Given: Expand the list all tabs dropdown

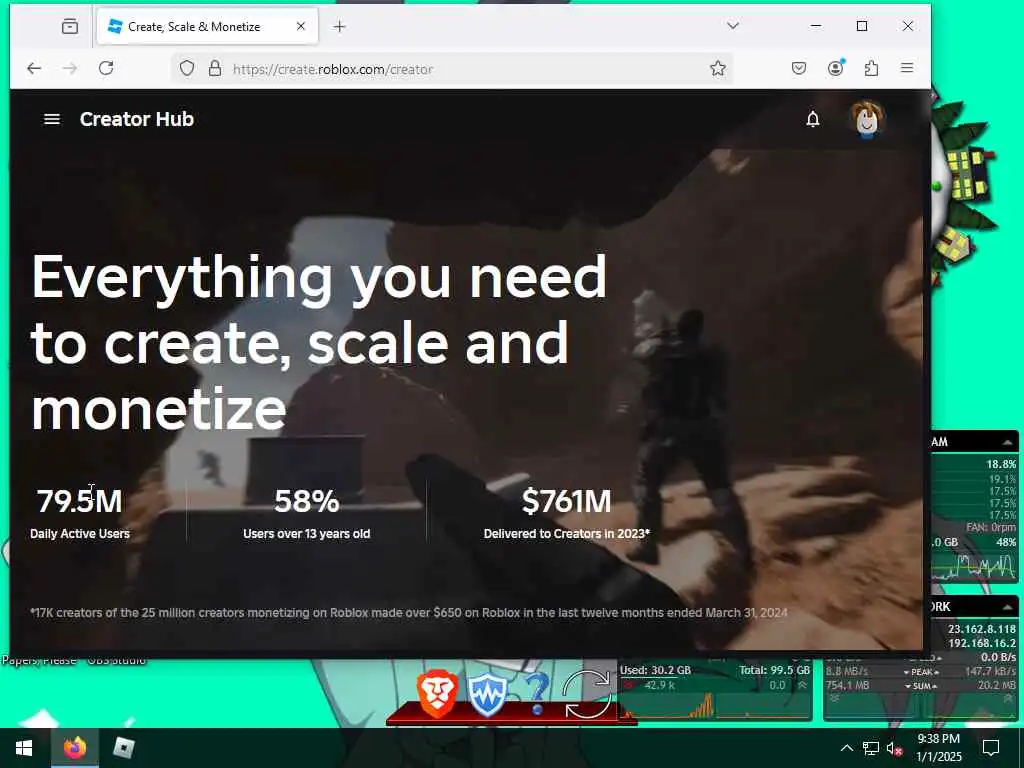Looking at the screenshot, I should 733,25.
